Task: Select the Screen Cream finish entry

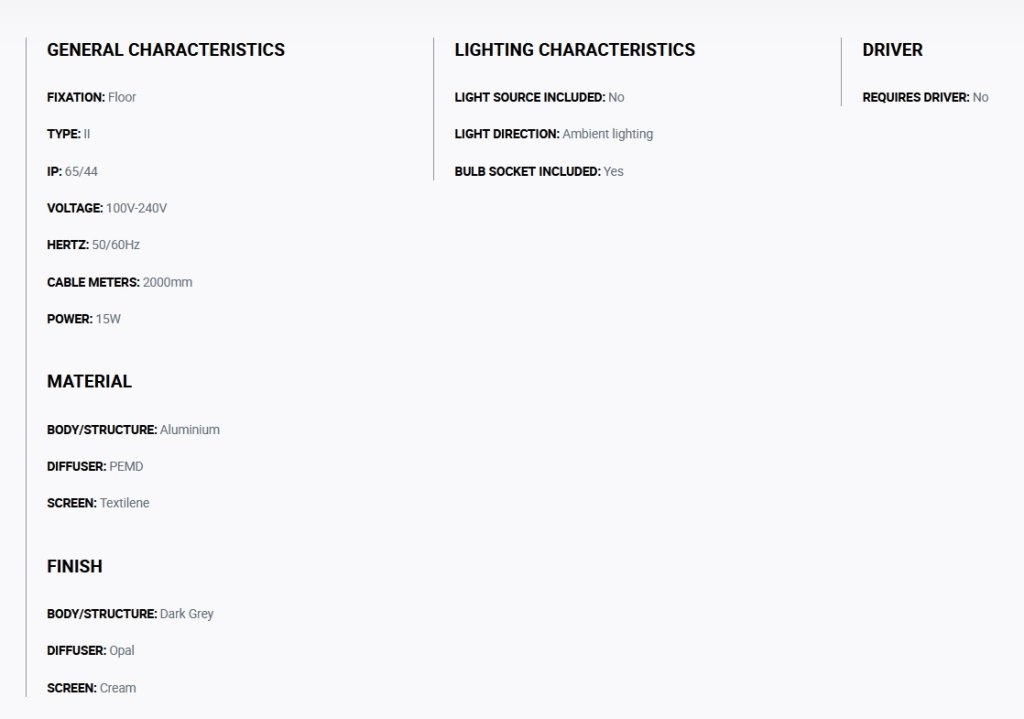Action: tap(91, 688)
